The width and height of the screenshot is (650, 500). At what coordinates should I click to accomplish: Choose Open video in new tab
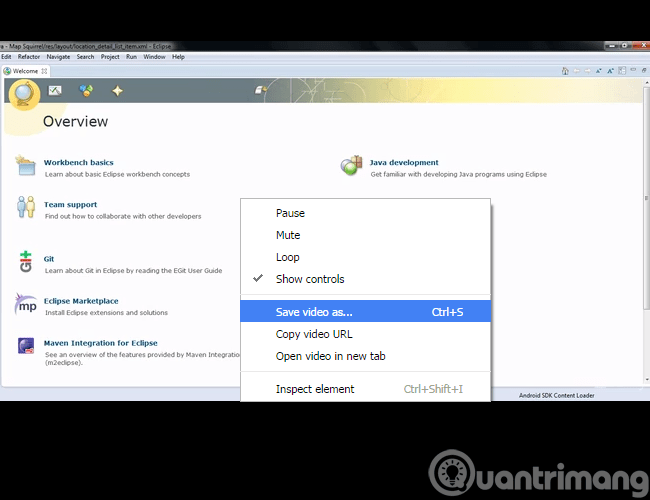tap(365, 356)
